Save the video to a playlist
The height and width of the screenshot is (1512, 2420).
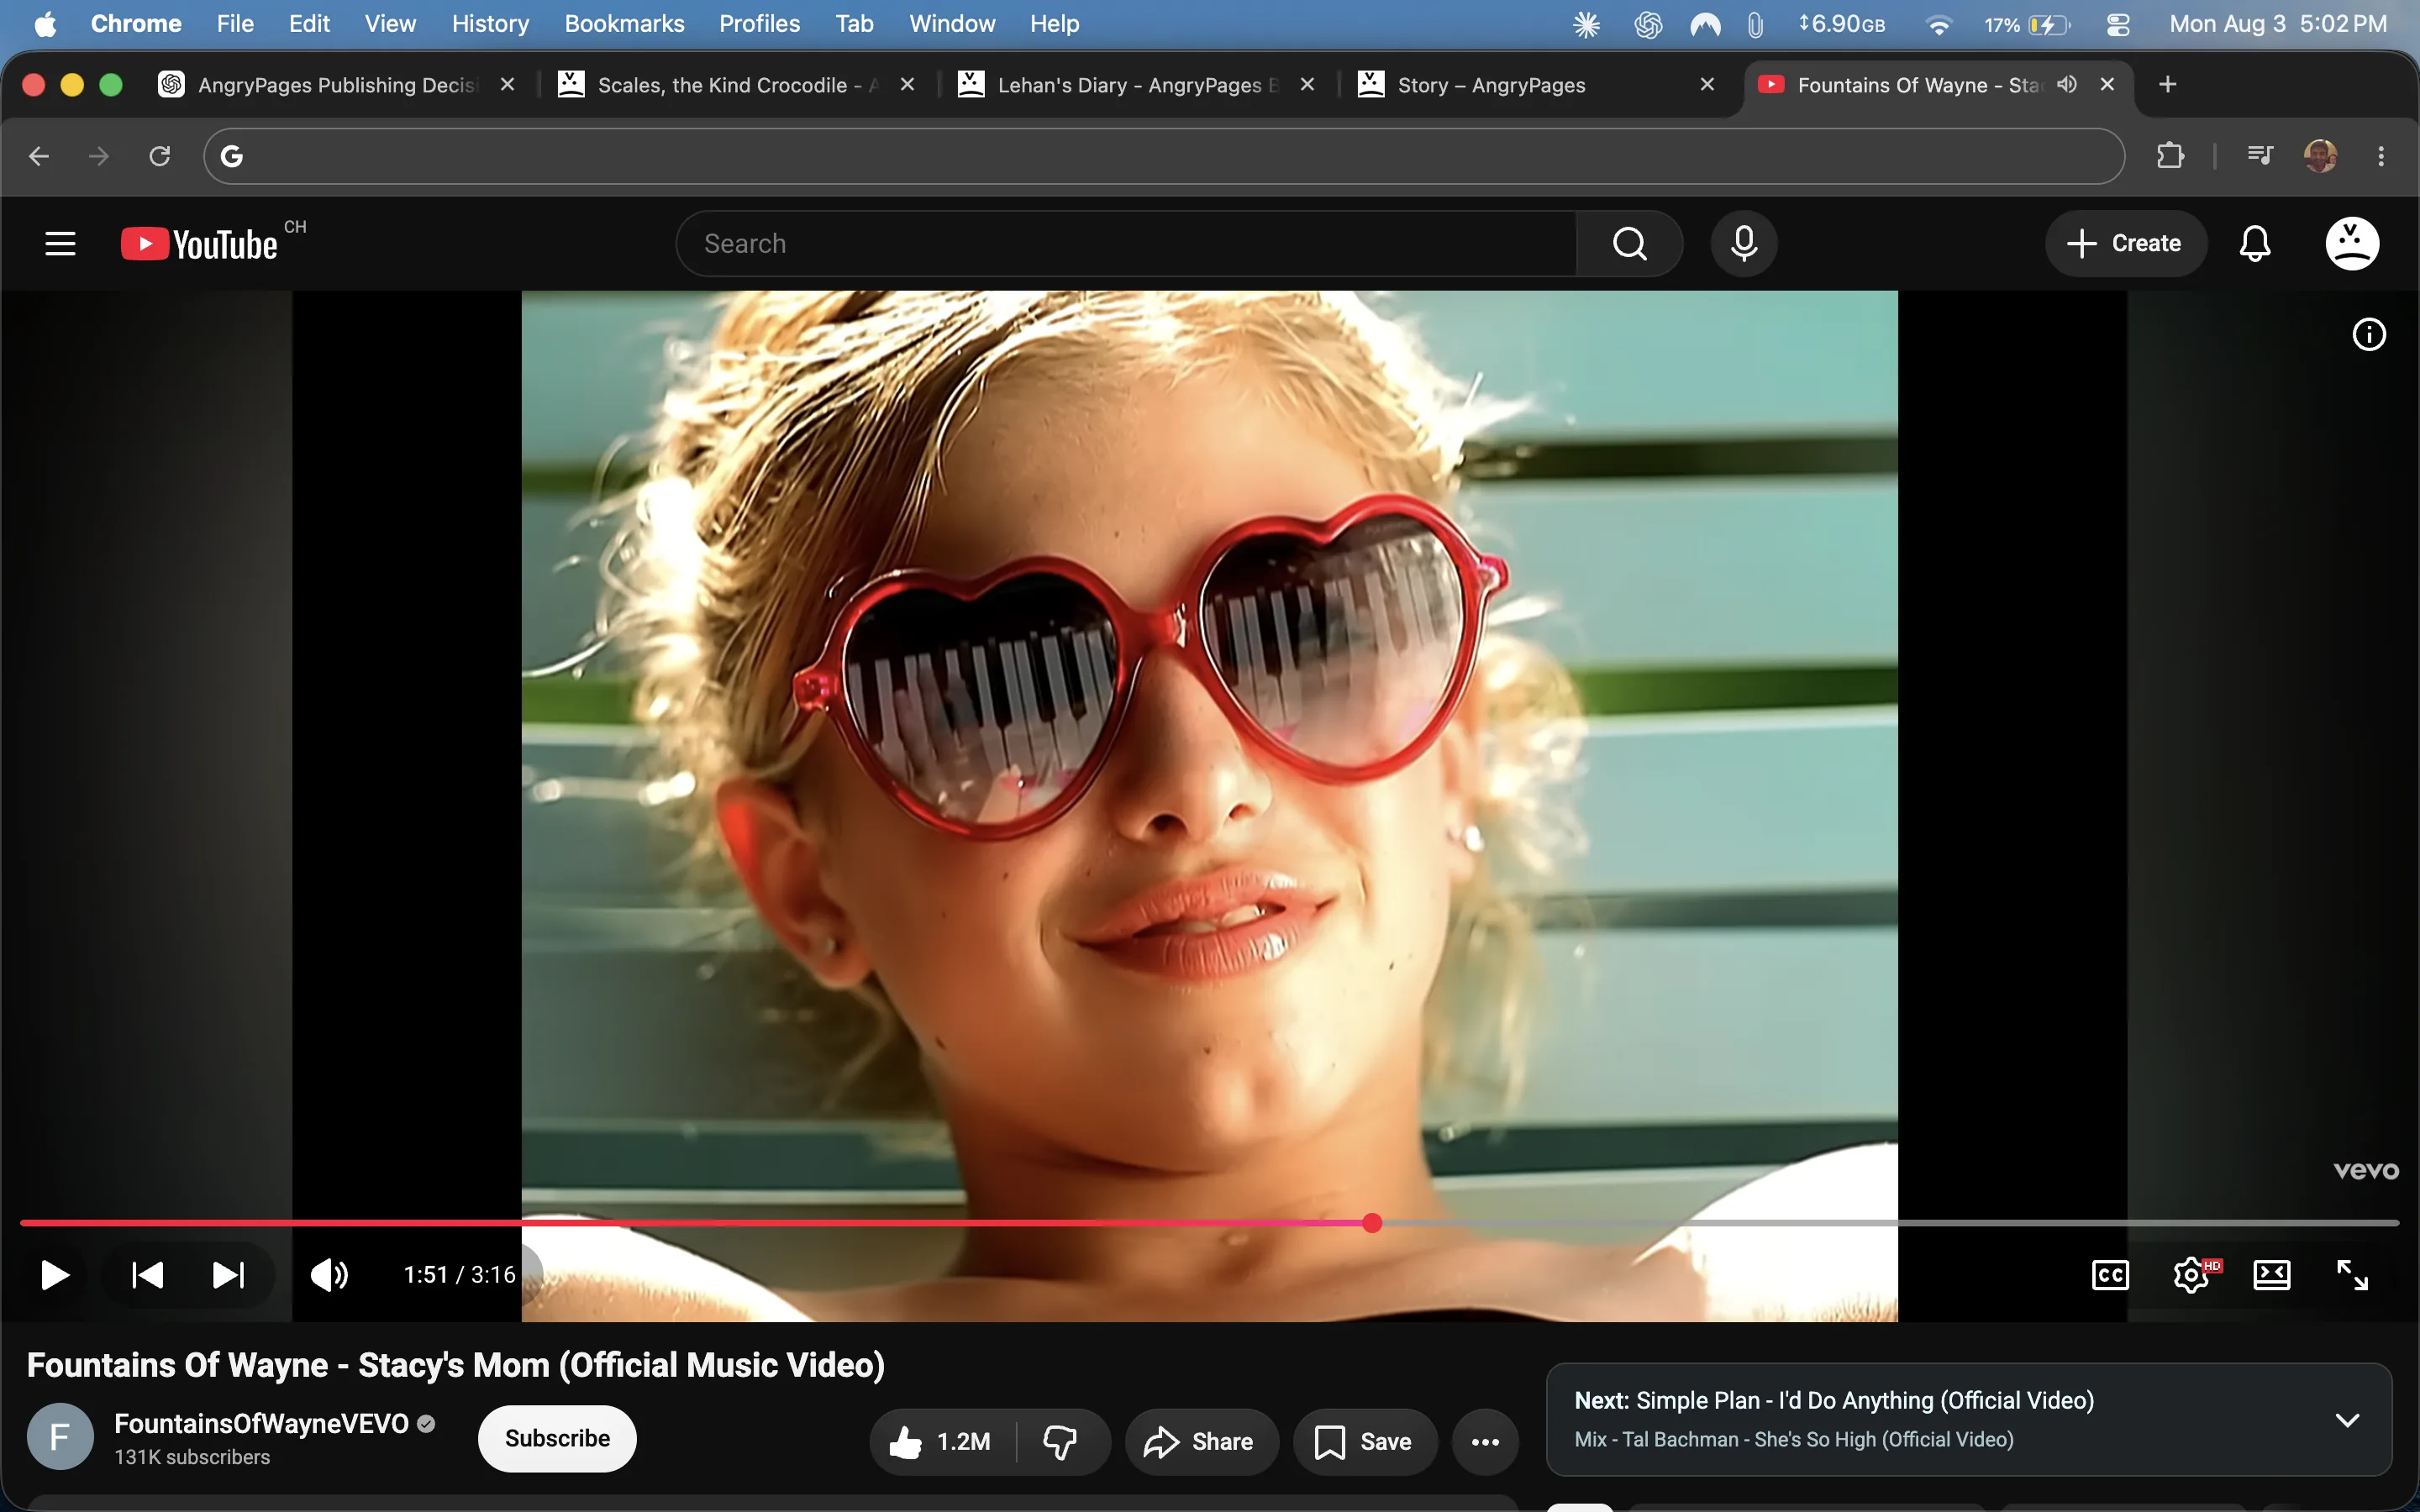(x=1365, y=1441)
